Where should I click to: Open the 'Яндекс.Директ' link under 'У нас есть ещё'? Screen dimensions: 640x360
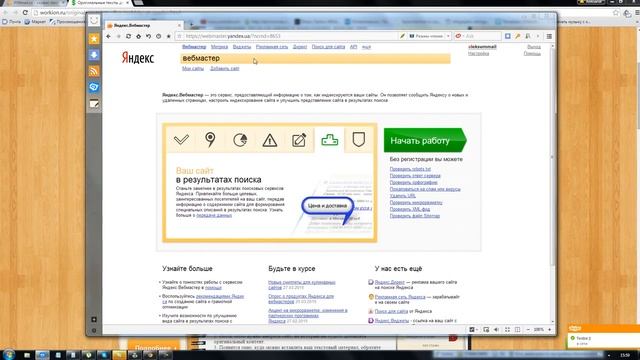point(389,282)
